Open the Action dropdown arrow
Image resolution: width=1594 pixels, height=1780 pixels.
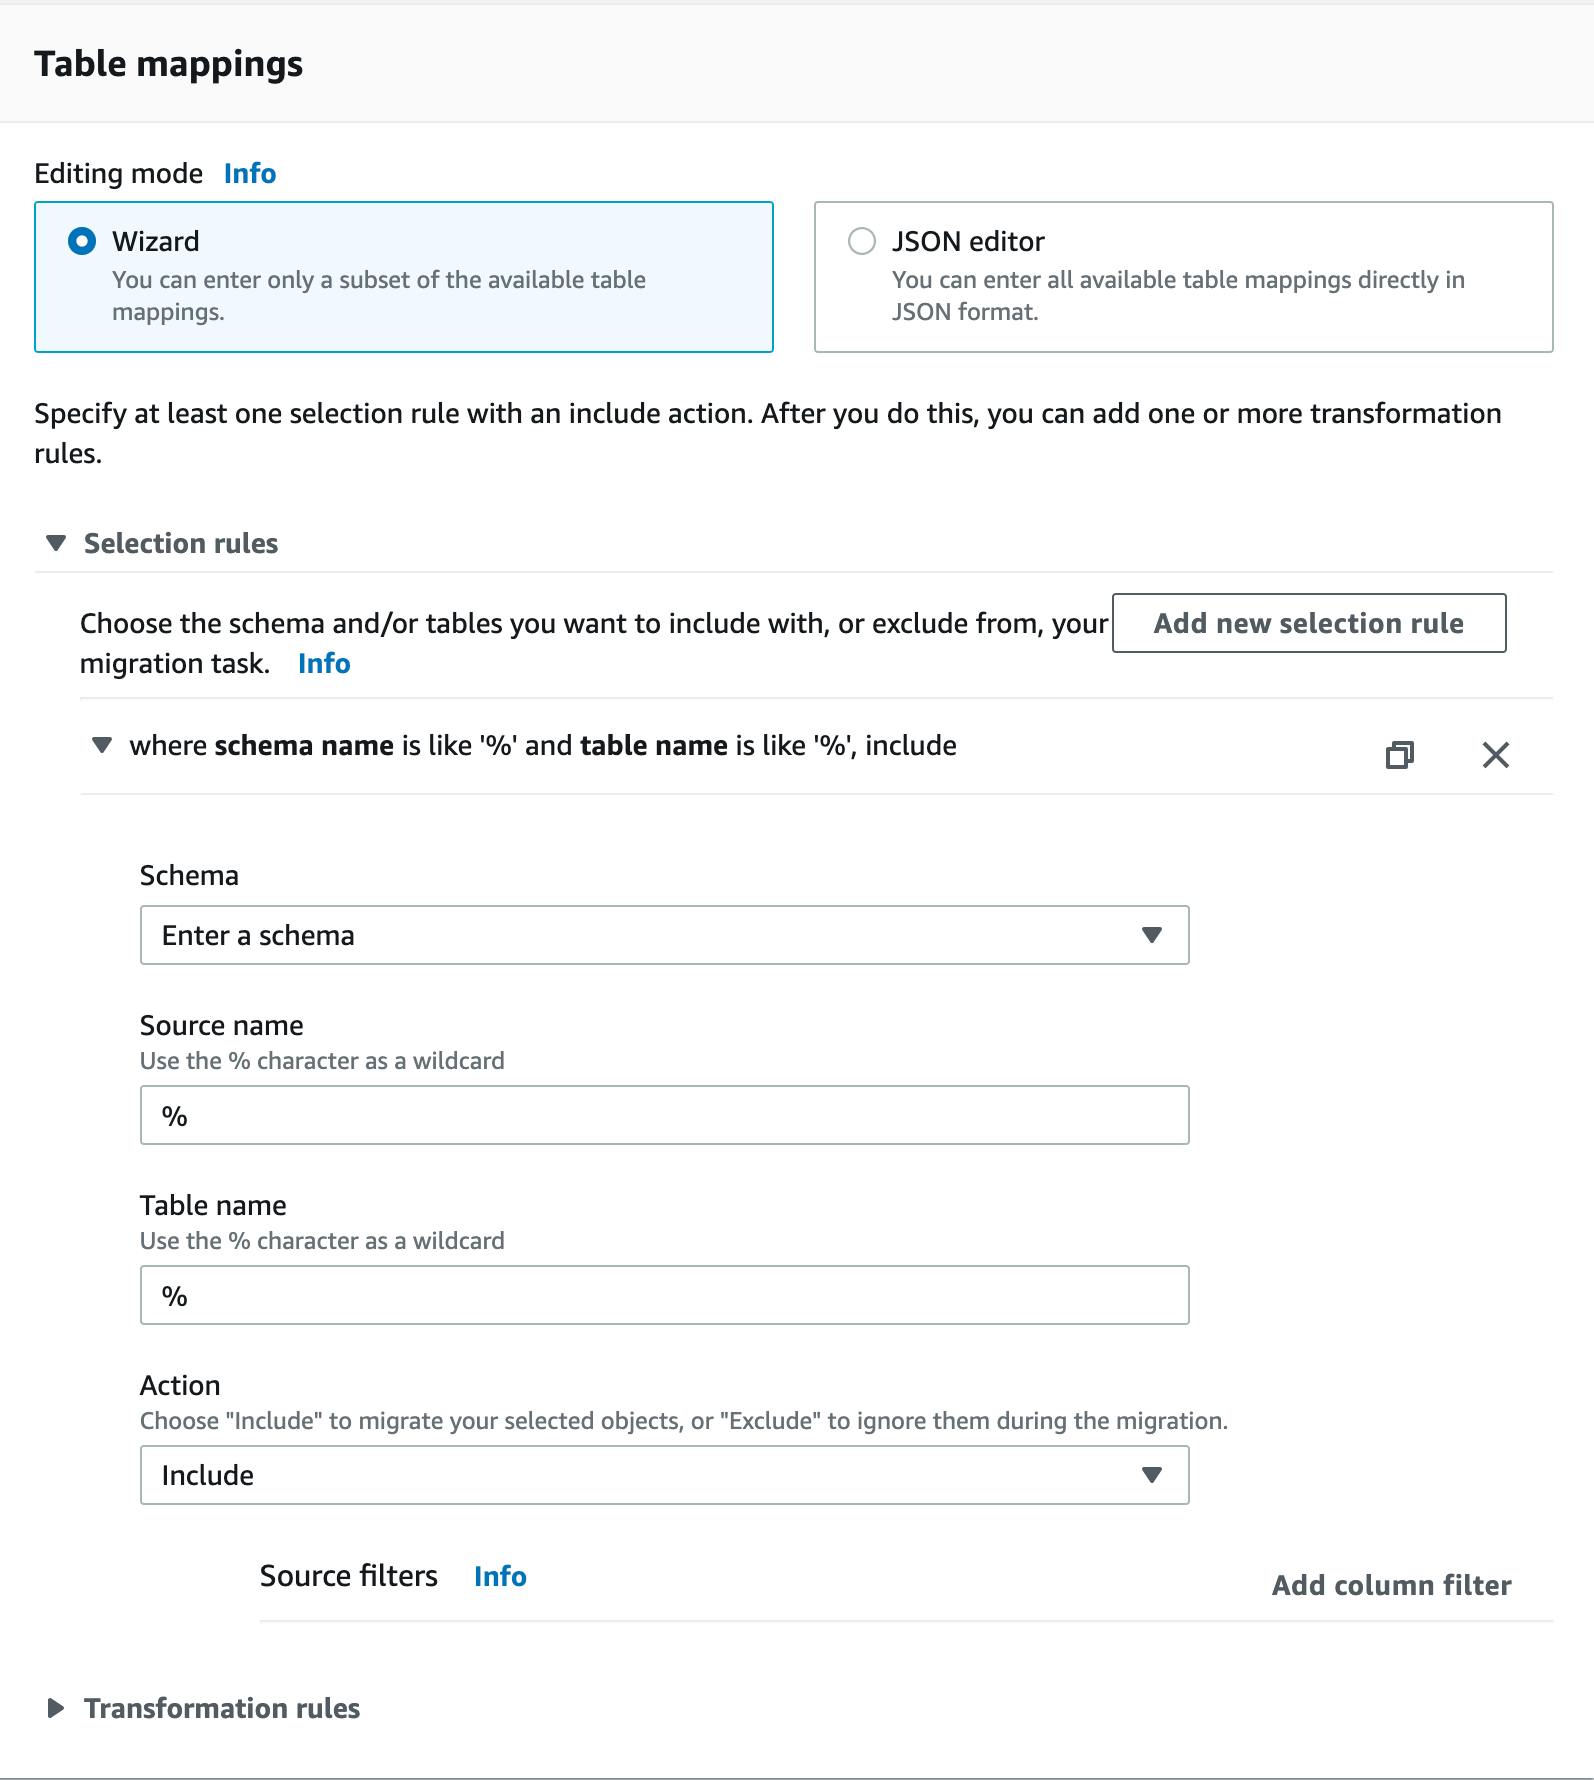click(x=1152, y=1474)
